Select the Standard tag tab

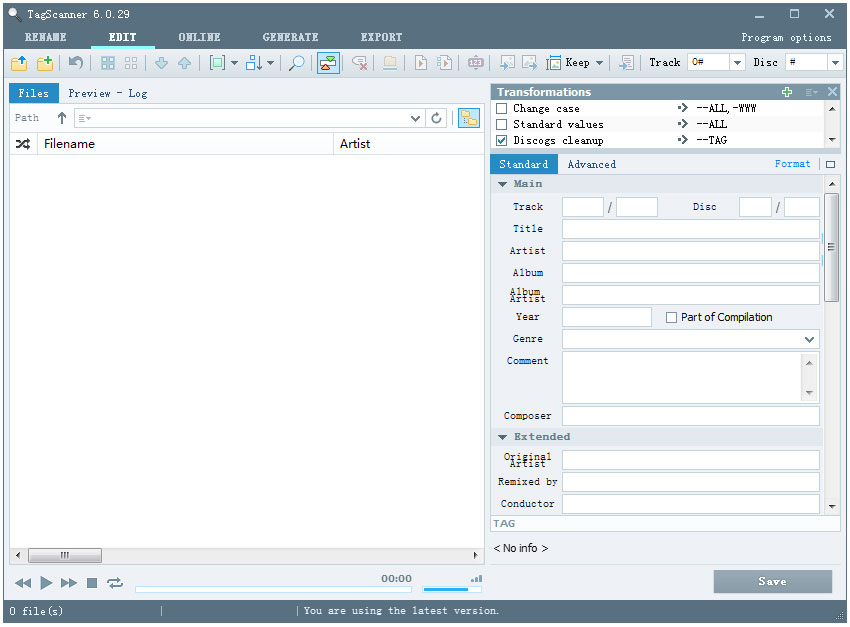click(x=524, y=165)
